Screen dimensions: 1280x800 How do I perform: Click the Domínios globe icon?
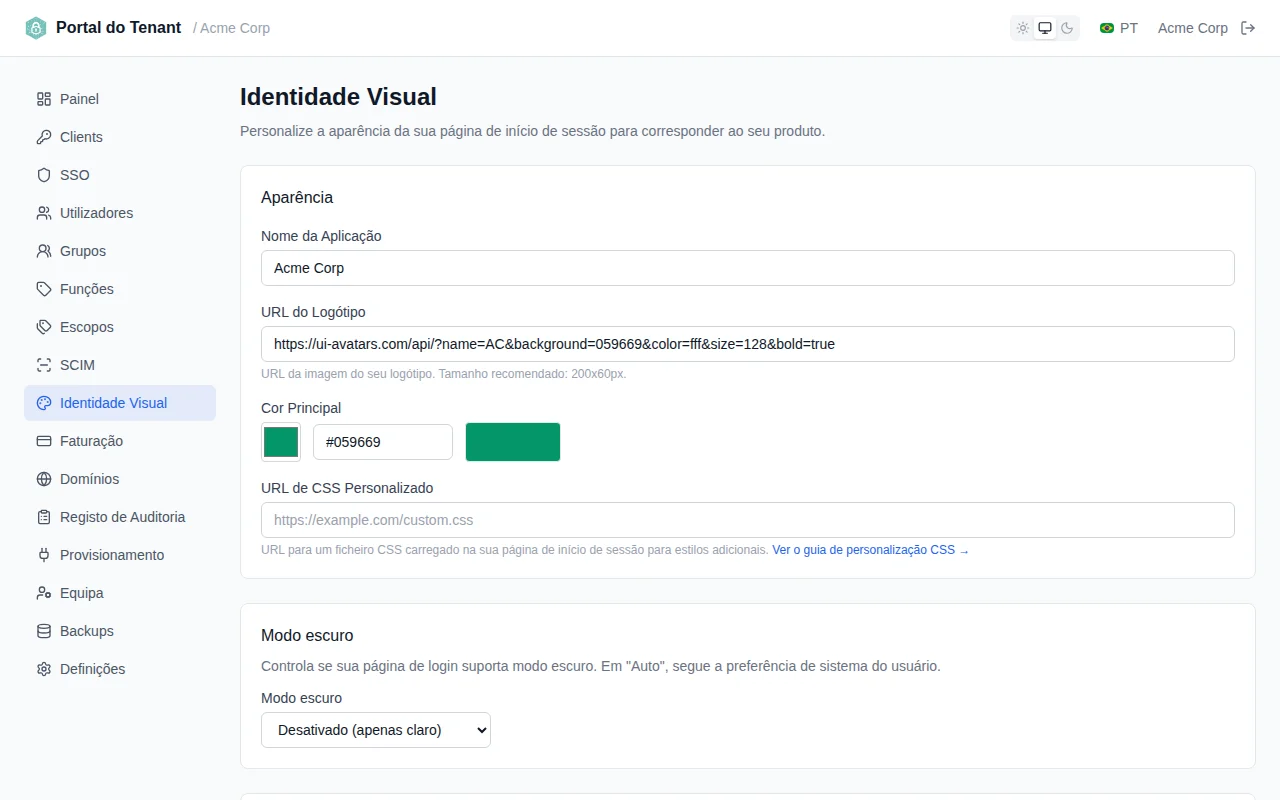tap(44, 479)
